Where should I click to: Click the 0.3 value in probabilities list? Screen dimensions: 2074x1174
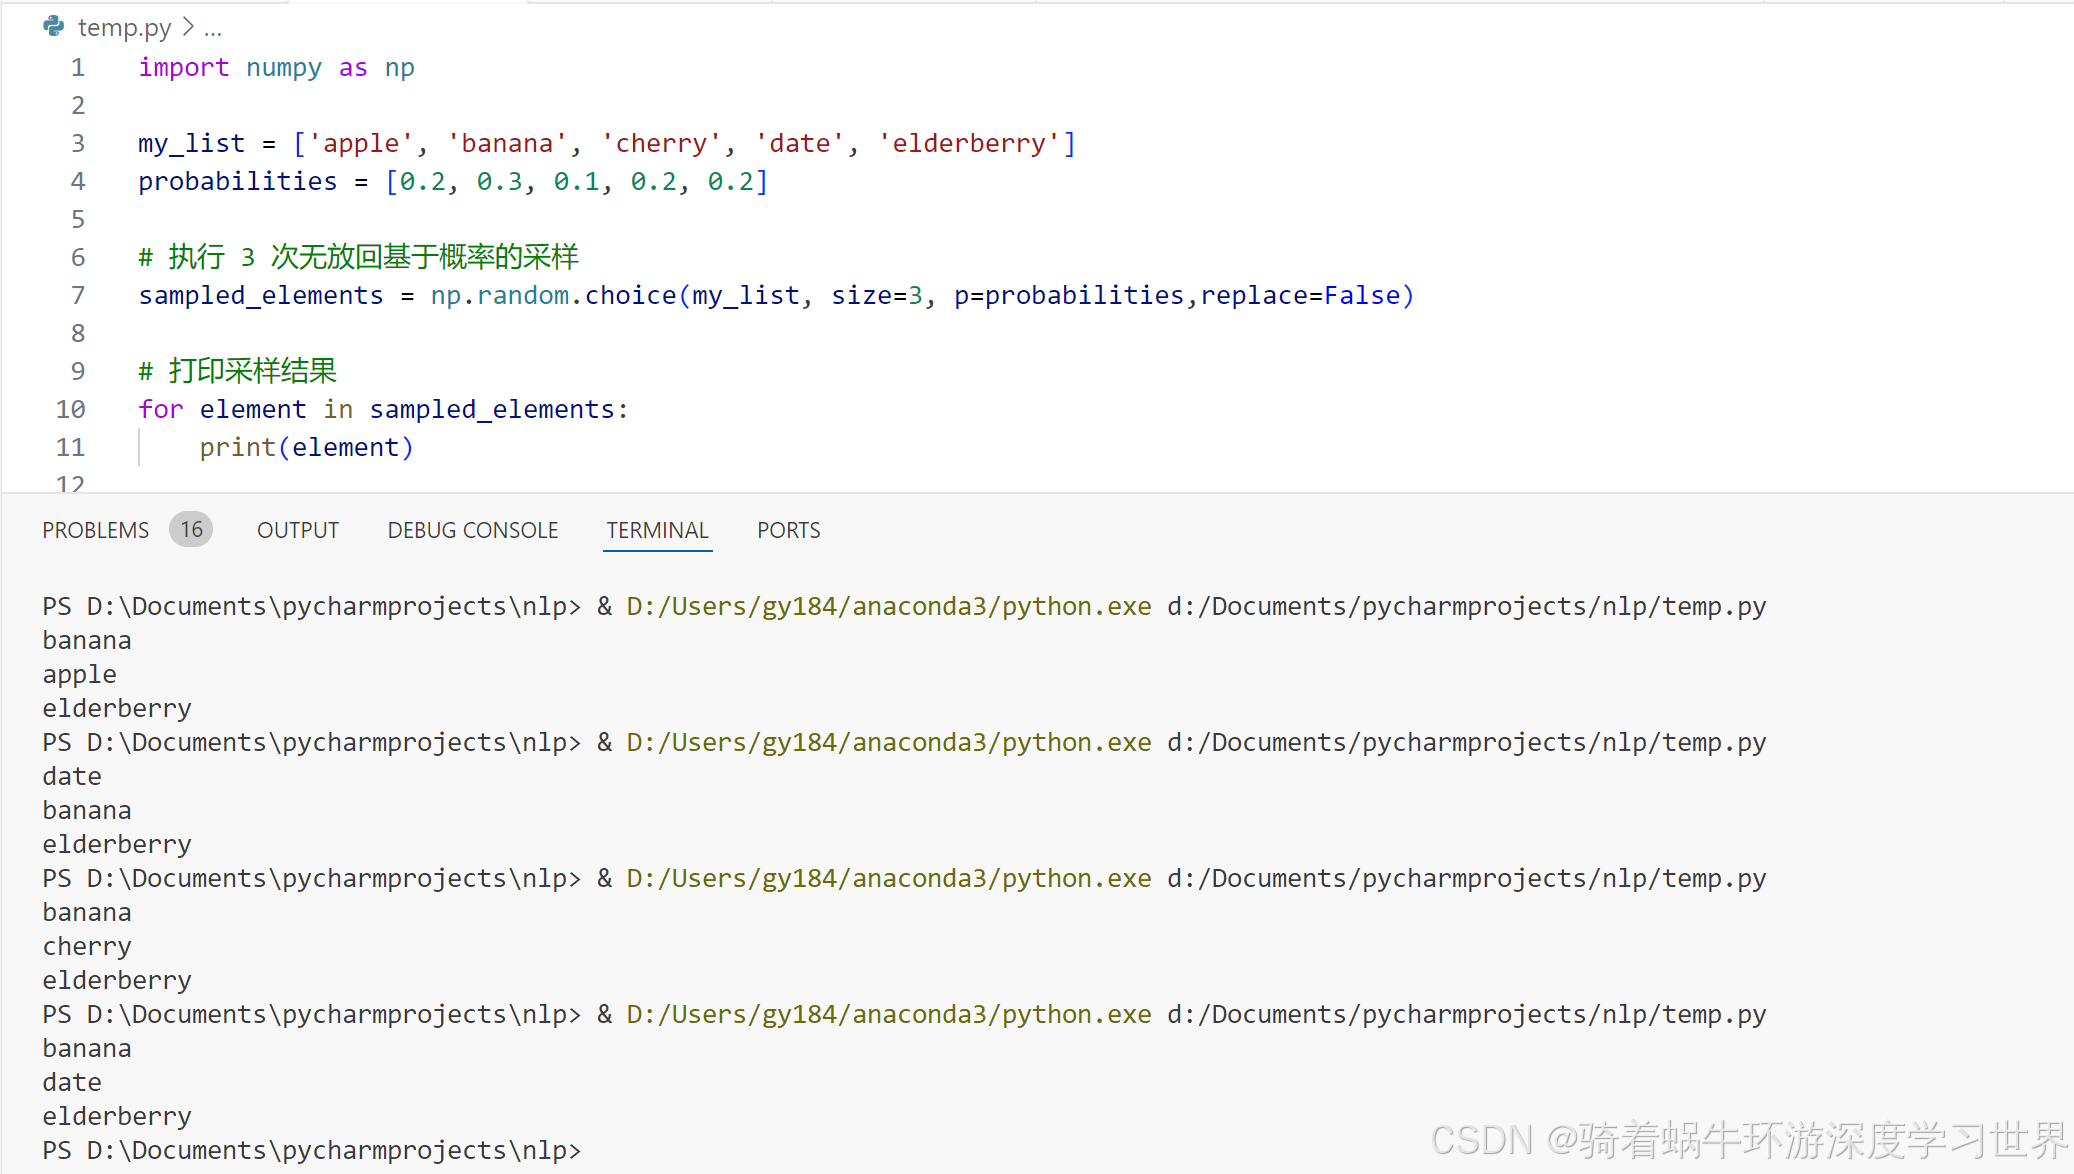click(500, 181)
